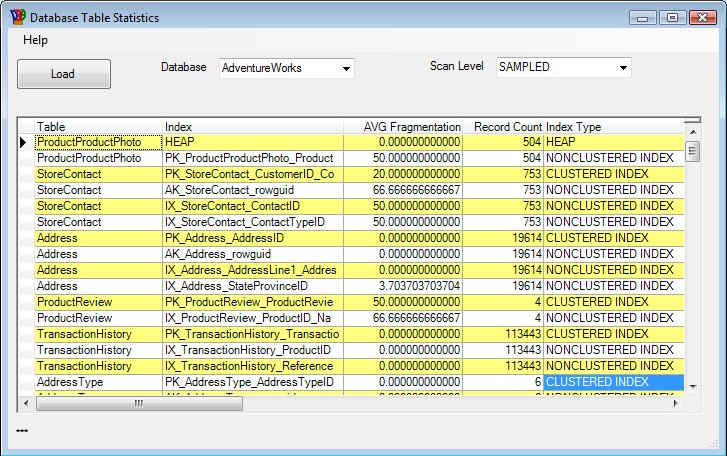Image resolution: width=727 pixels, height=456 pixels.
Task: Click the Index Type column header
Action: [x=613, y=127]
